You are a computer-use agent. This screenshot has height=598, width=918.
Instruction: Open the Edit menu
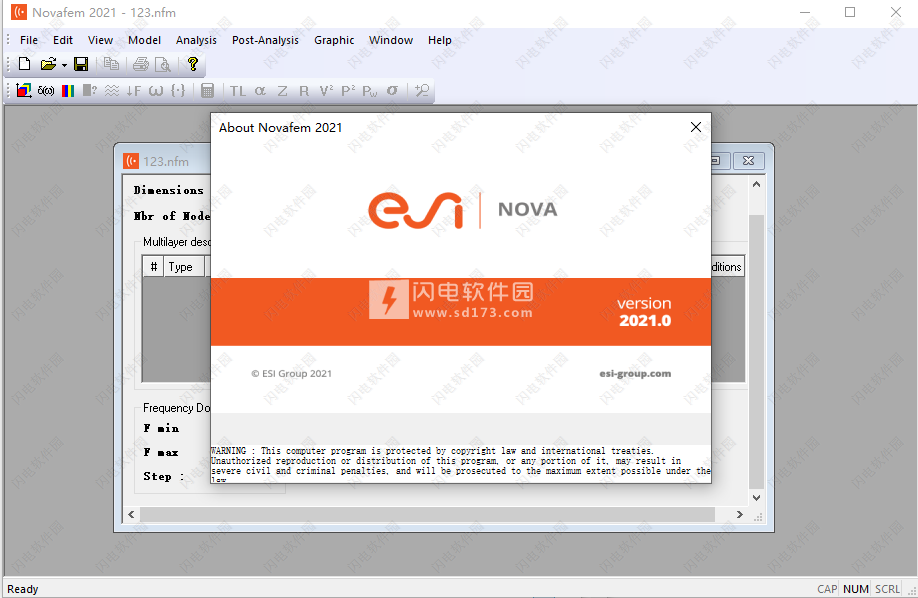pyautogui.click(x=63, y=40)
